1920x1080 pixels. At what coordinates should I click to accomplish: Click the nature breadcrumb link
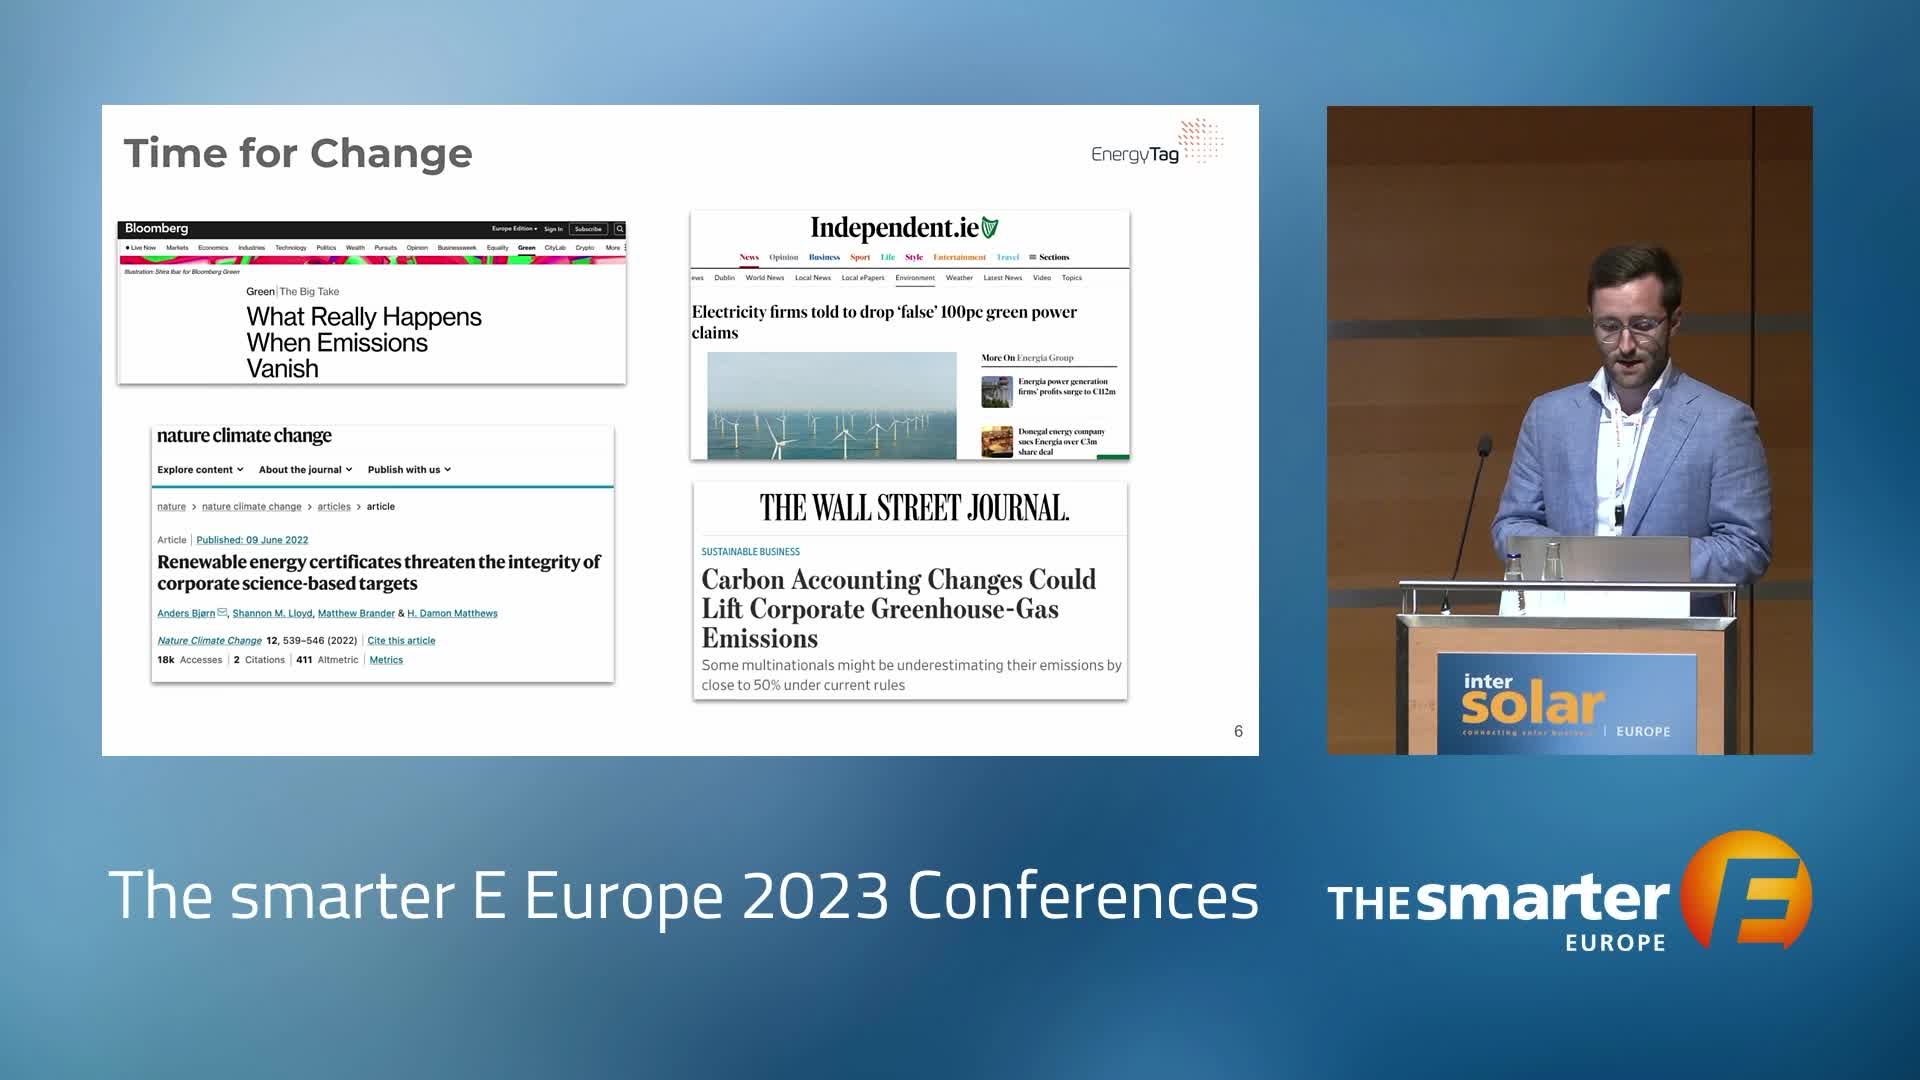(171, 506)
